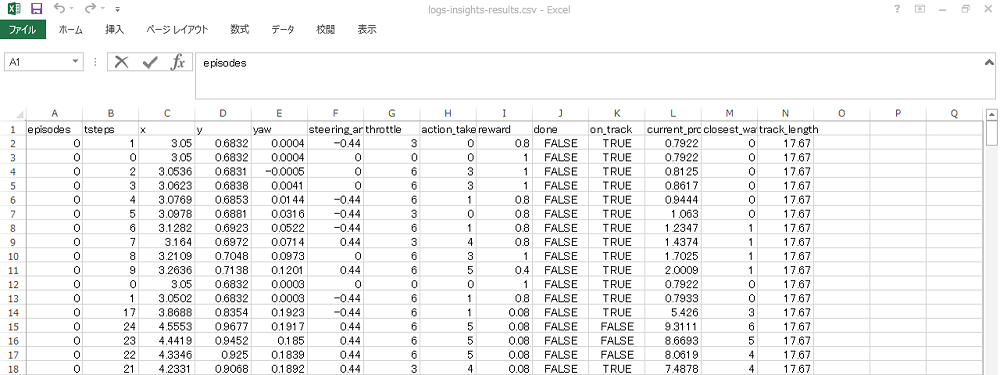Image resolution: width=1000 pixels, height=375 pixels.
Task: Select all cells via corner triangle
Action: point(19,114)
